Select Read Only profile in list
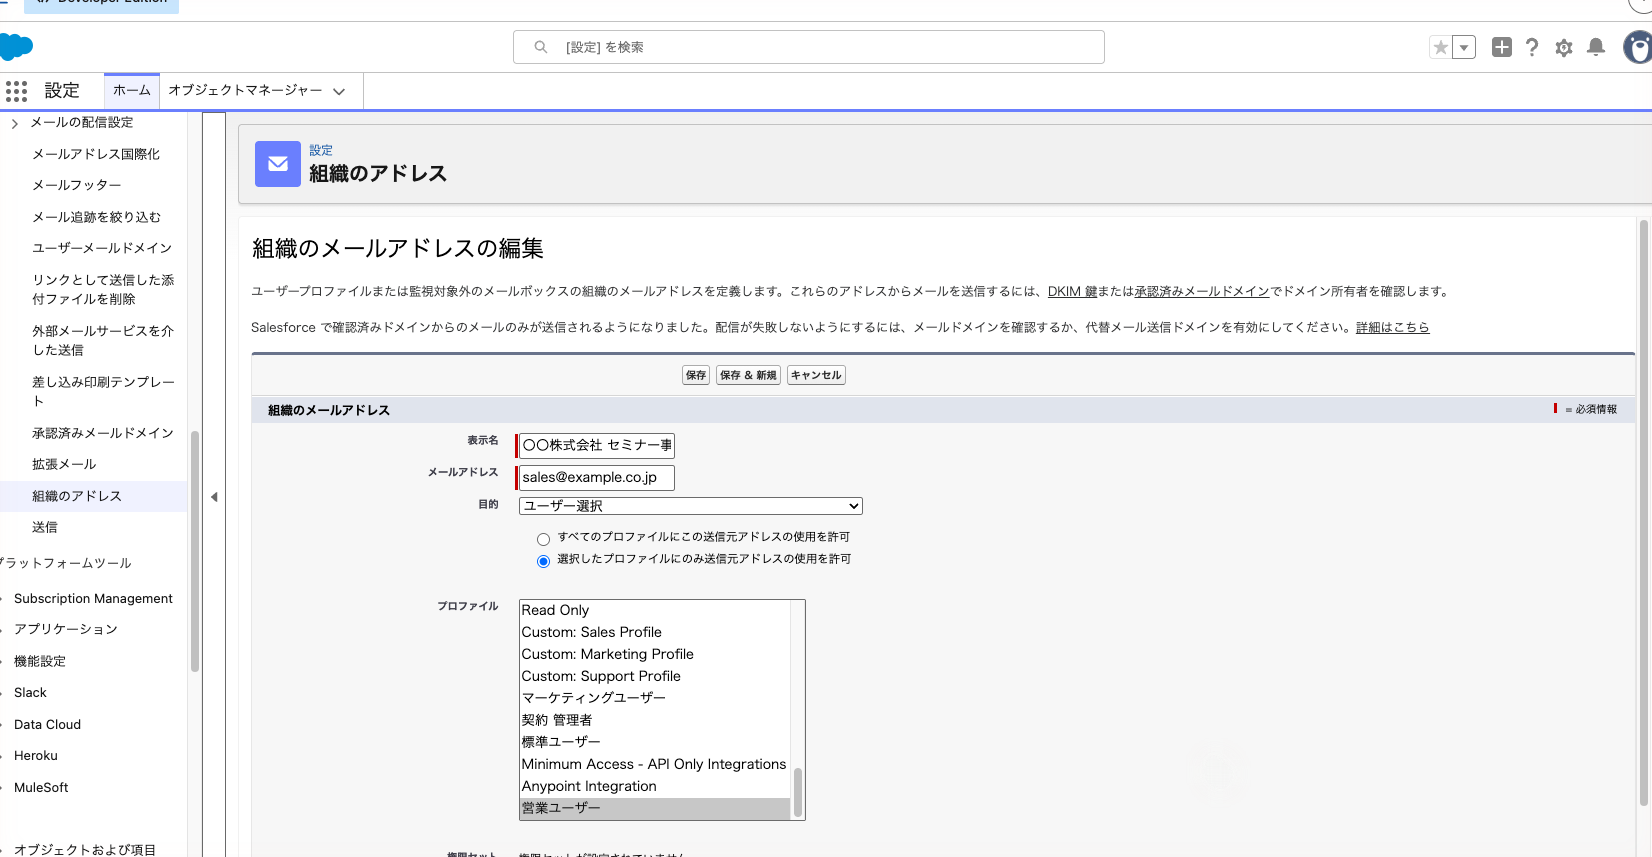 (x=656, y=610)
